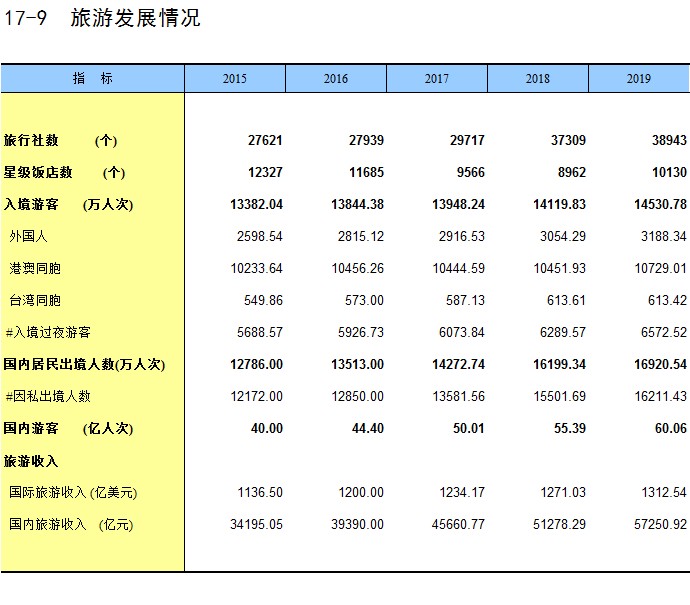Click the cell value 60.06

671,429
